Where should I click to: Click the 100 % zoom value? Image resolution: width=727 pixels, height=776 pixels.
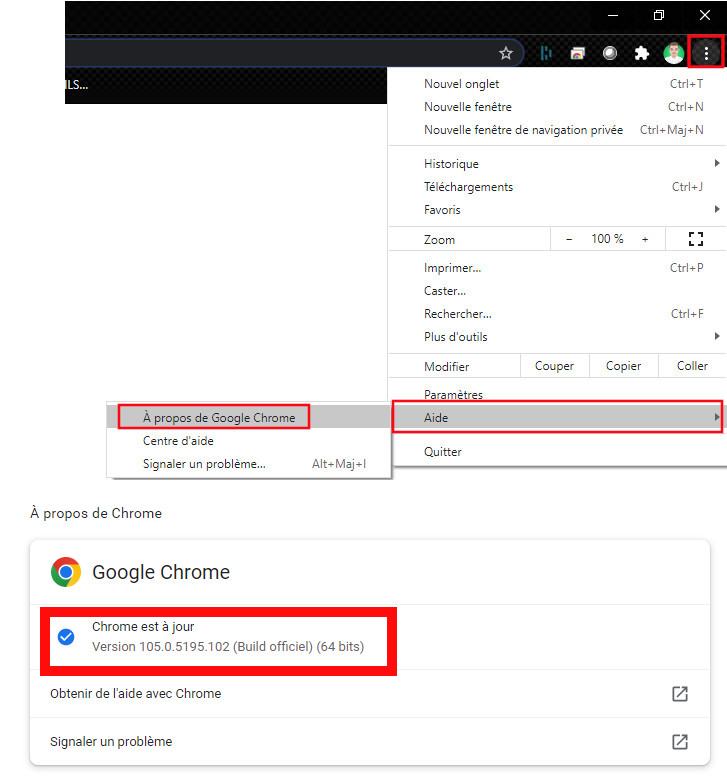pyautogui.click(x=607, y=240)
